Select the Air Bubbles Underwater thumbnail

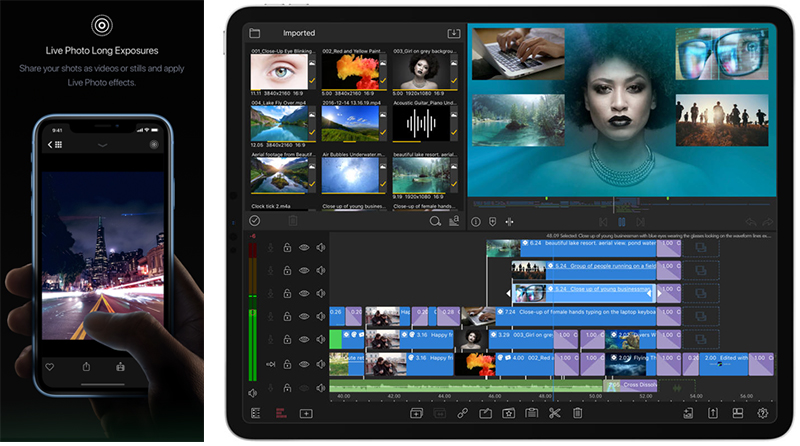pos(350,175)
